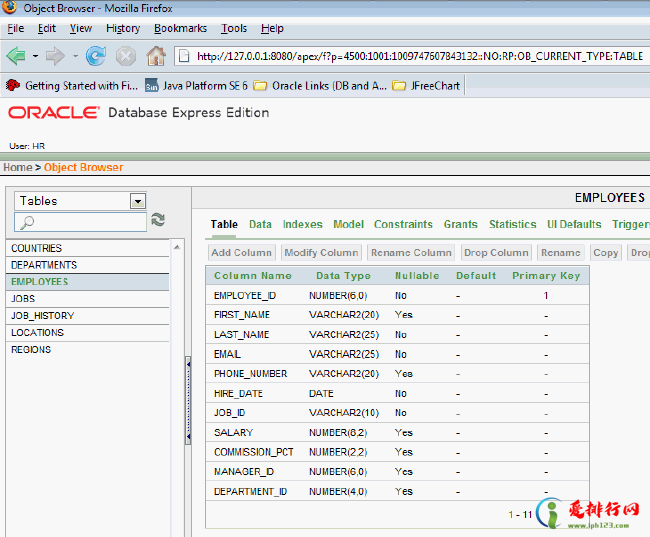Click the Home breadcrumb link
This screenshot has width=650, height=537.
17,167
